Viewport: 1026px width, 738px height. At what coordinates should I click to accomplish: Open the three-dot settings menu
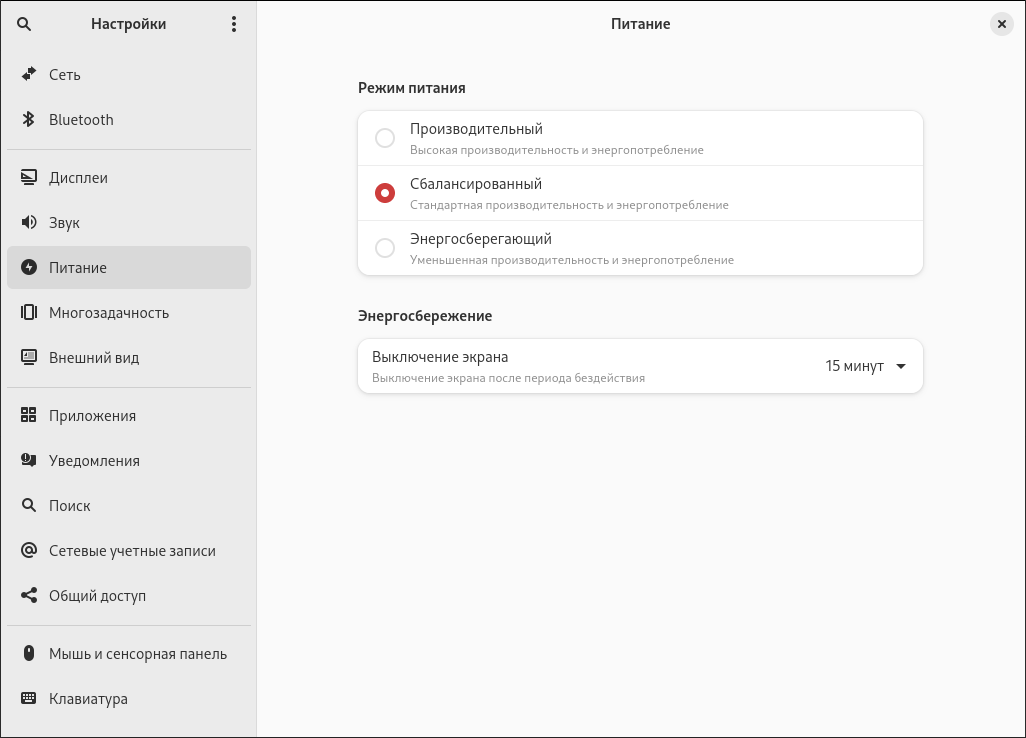tap(234, 24)
